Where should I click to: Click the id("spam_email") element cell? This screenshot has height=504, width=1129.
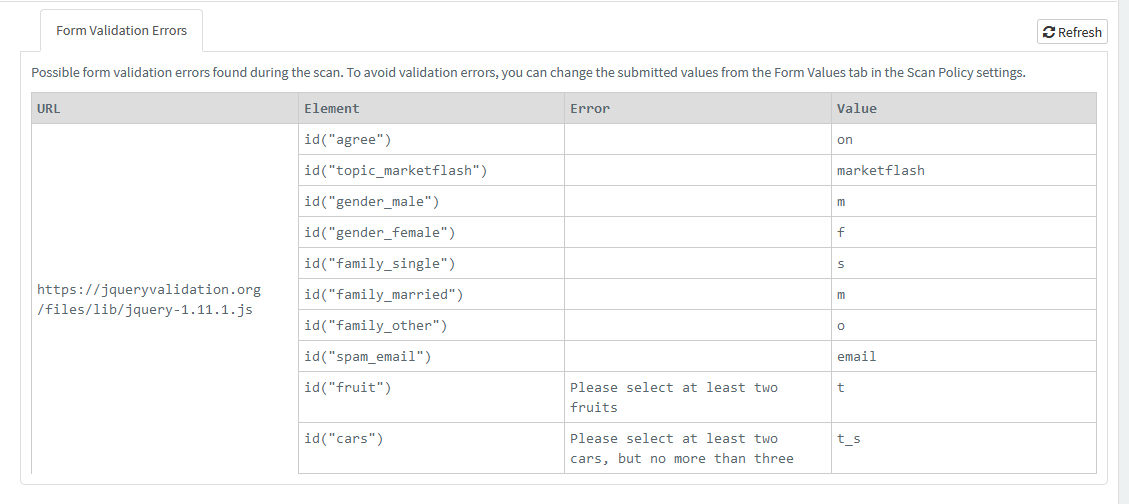[x=367, y=356]
